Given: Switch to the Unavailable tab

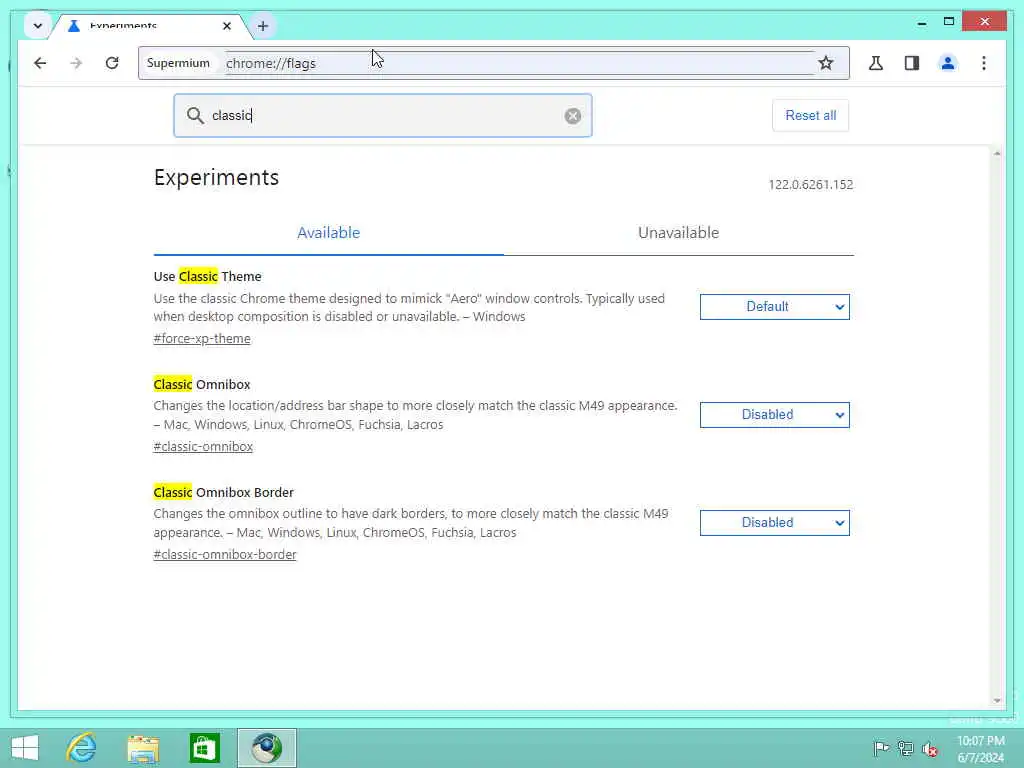Looking at the screenshot, I should click(679, 233).
